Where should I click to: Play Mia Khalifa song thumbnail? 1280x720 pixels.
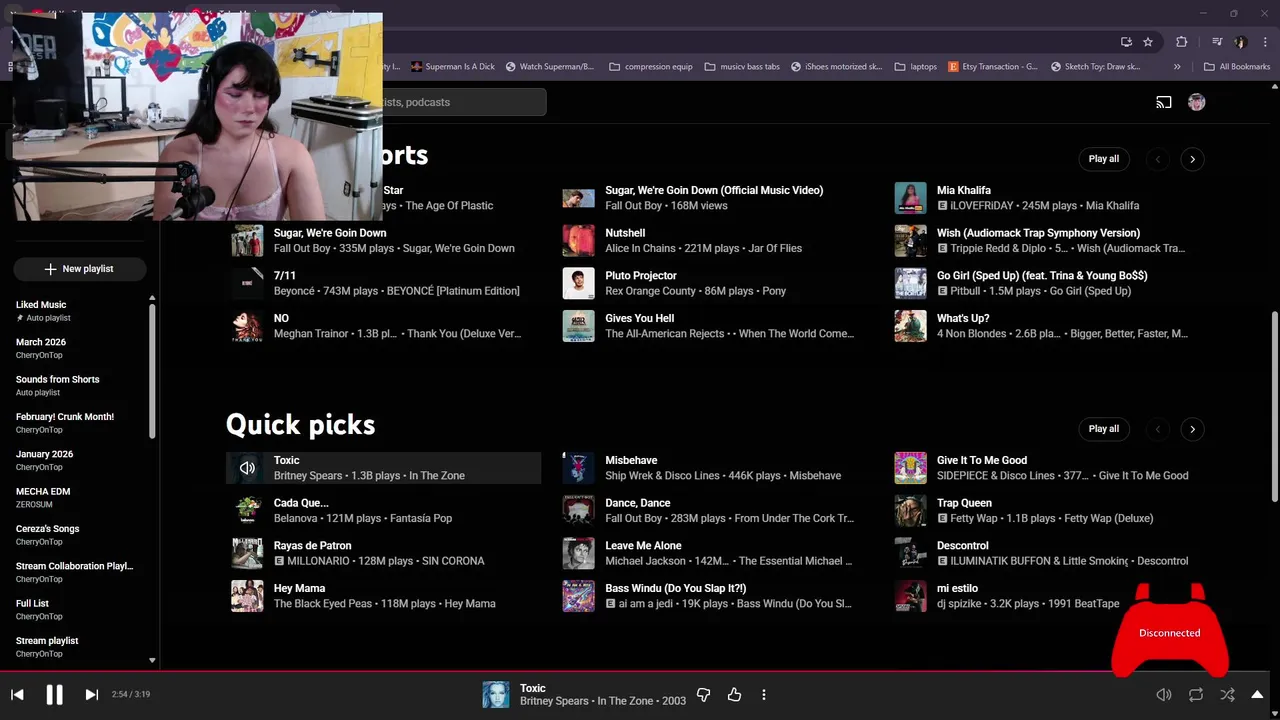910,198
